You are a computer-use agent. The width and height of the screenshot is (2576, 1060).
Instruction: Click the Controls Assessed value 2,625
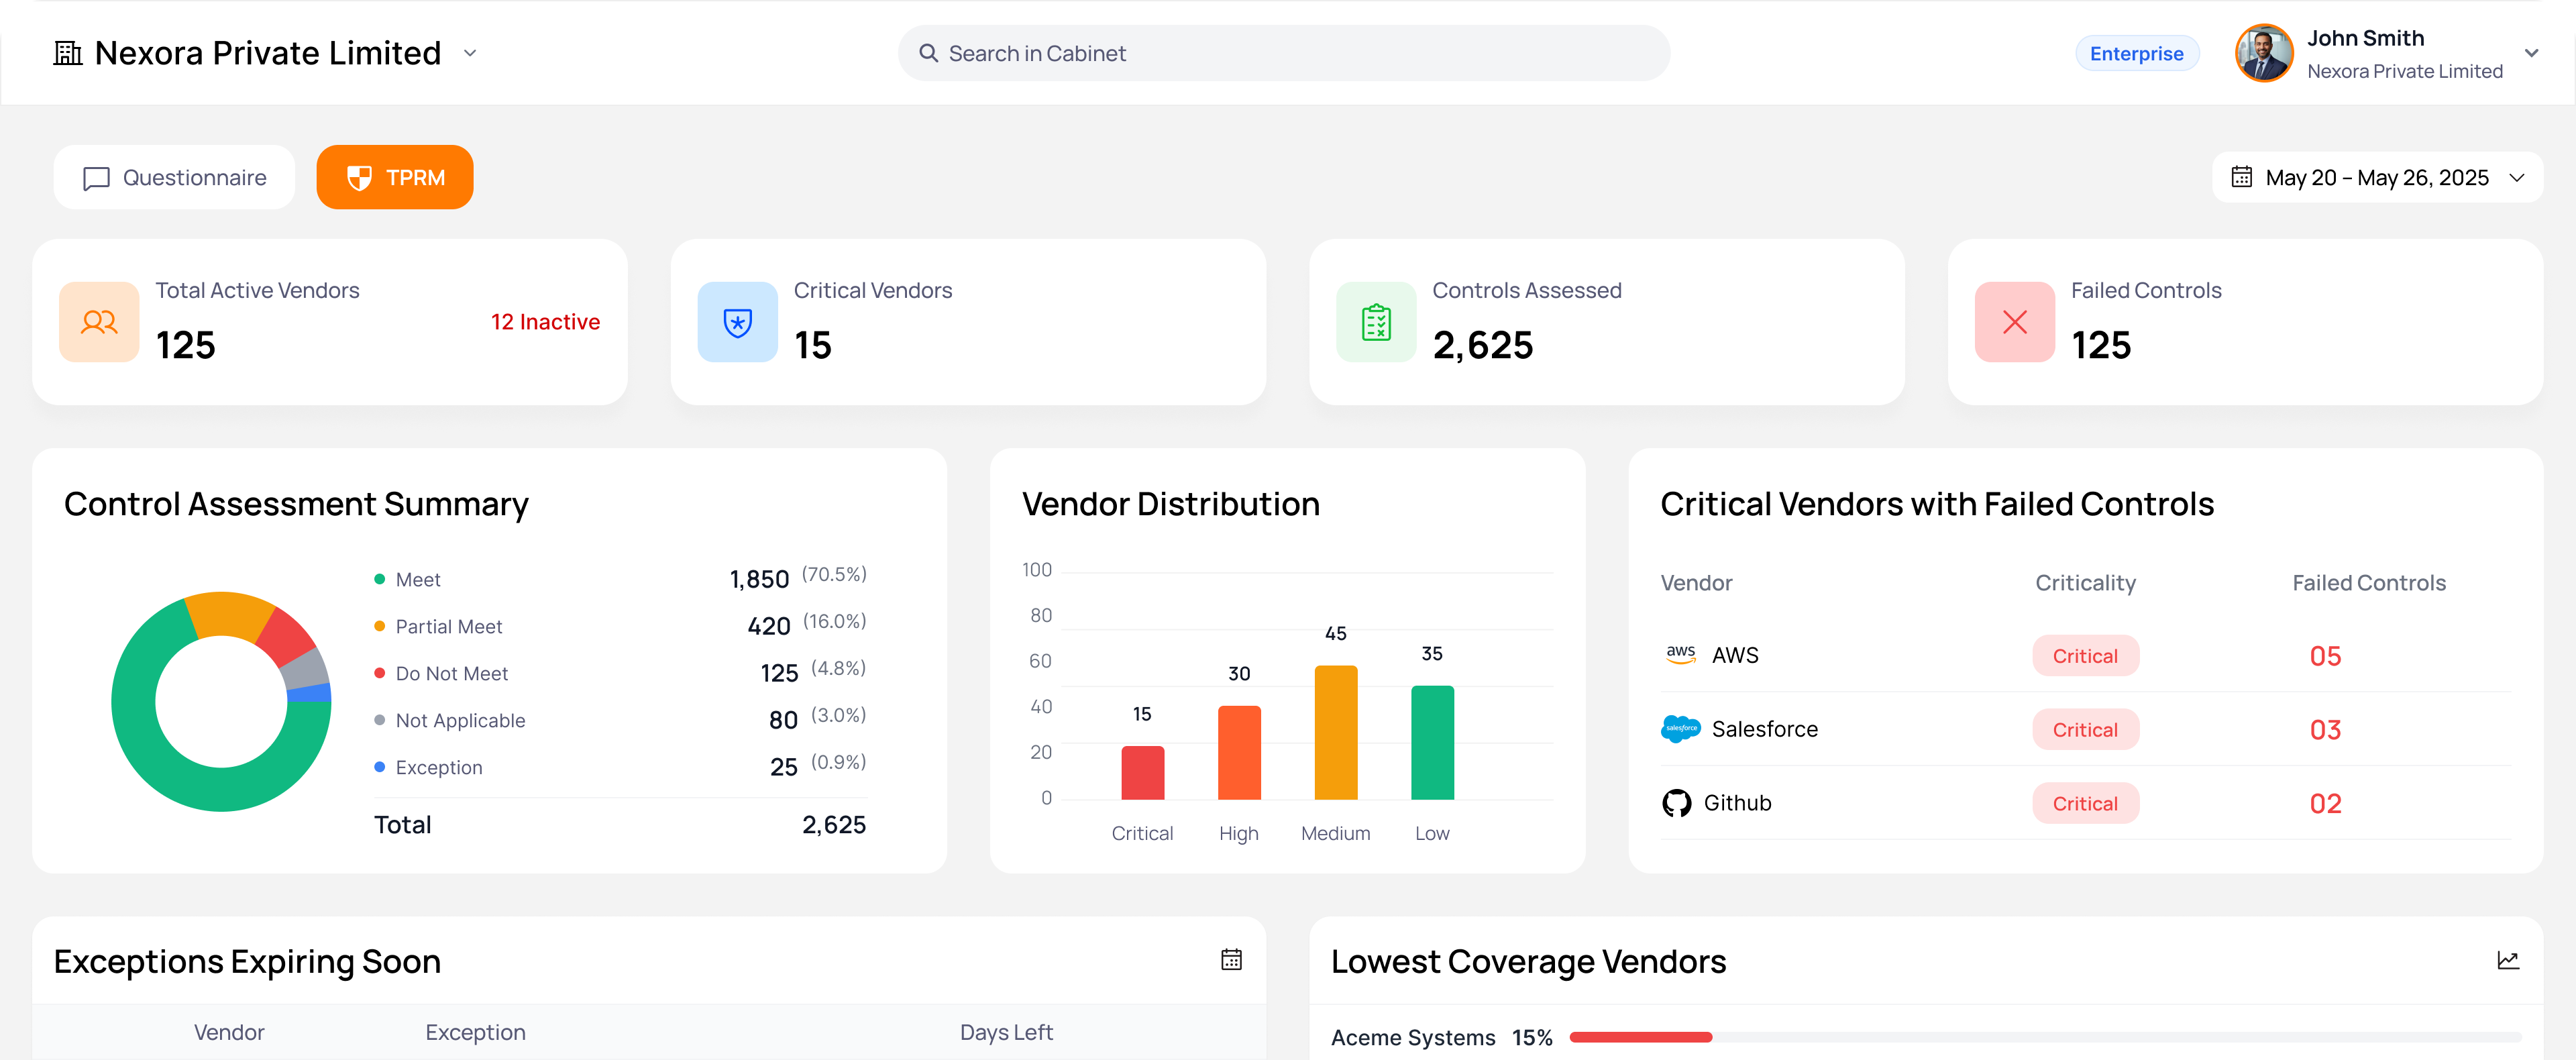(1483, 345)
